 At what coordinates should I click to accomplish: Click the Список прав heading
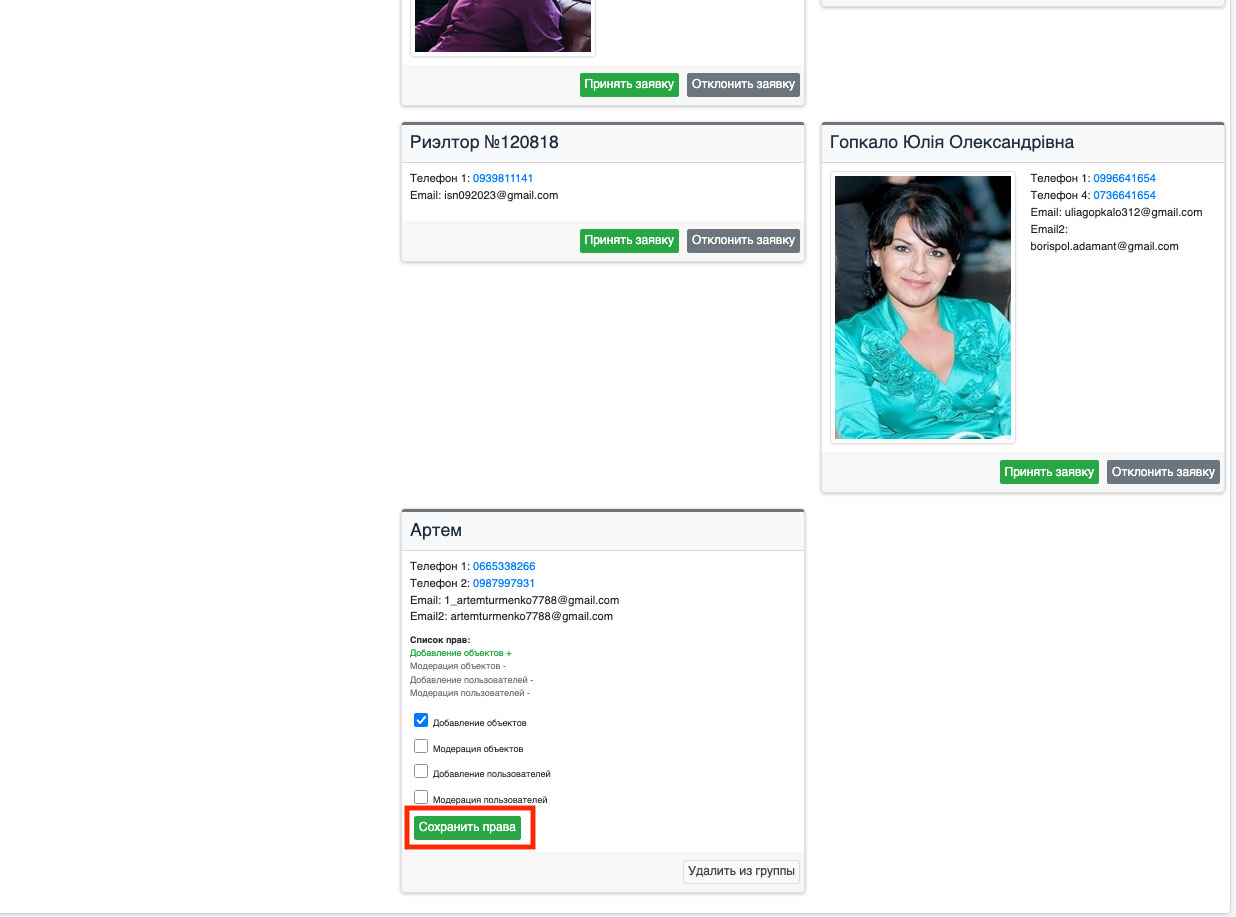pos(440,640)
